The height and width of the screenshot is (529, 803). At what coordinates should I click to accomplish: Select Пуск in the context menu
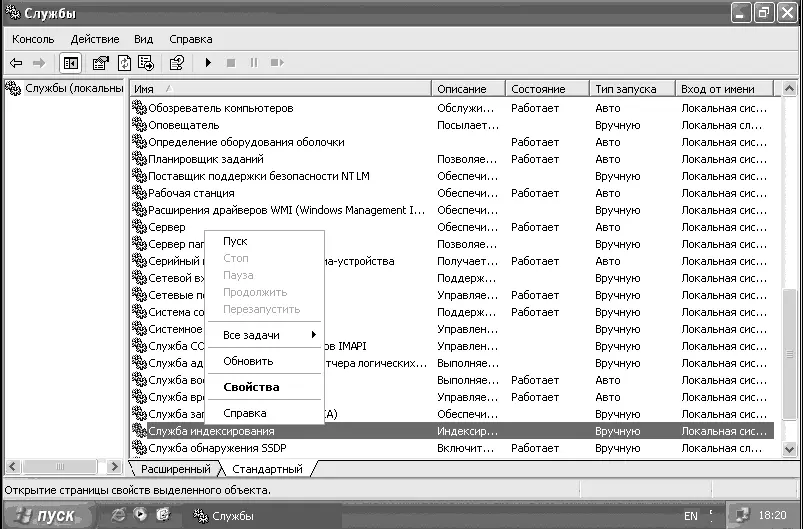coord(235,241)
